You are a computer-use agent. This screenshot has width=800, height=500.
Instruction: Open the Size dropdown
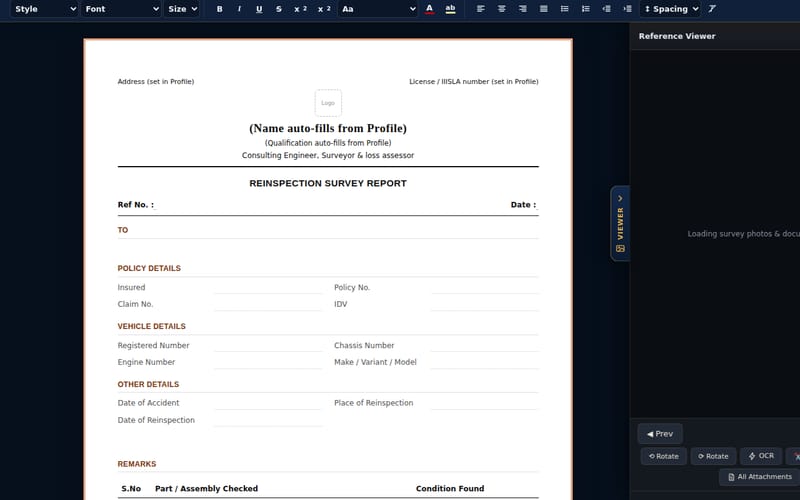(x=182, y=9)
